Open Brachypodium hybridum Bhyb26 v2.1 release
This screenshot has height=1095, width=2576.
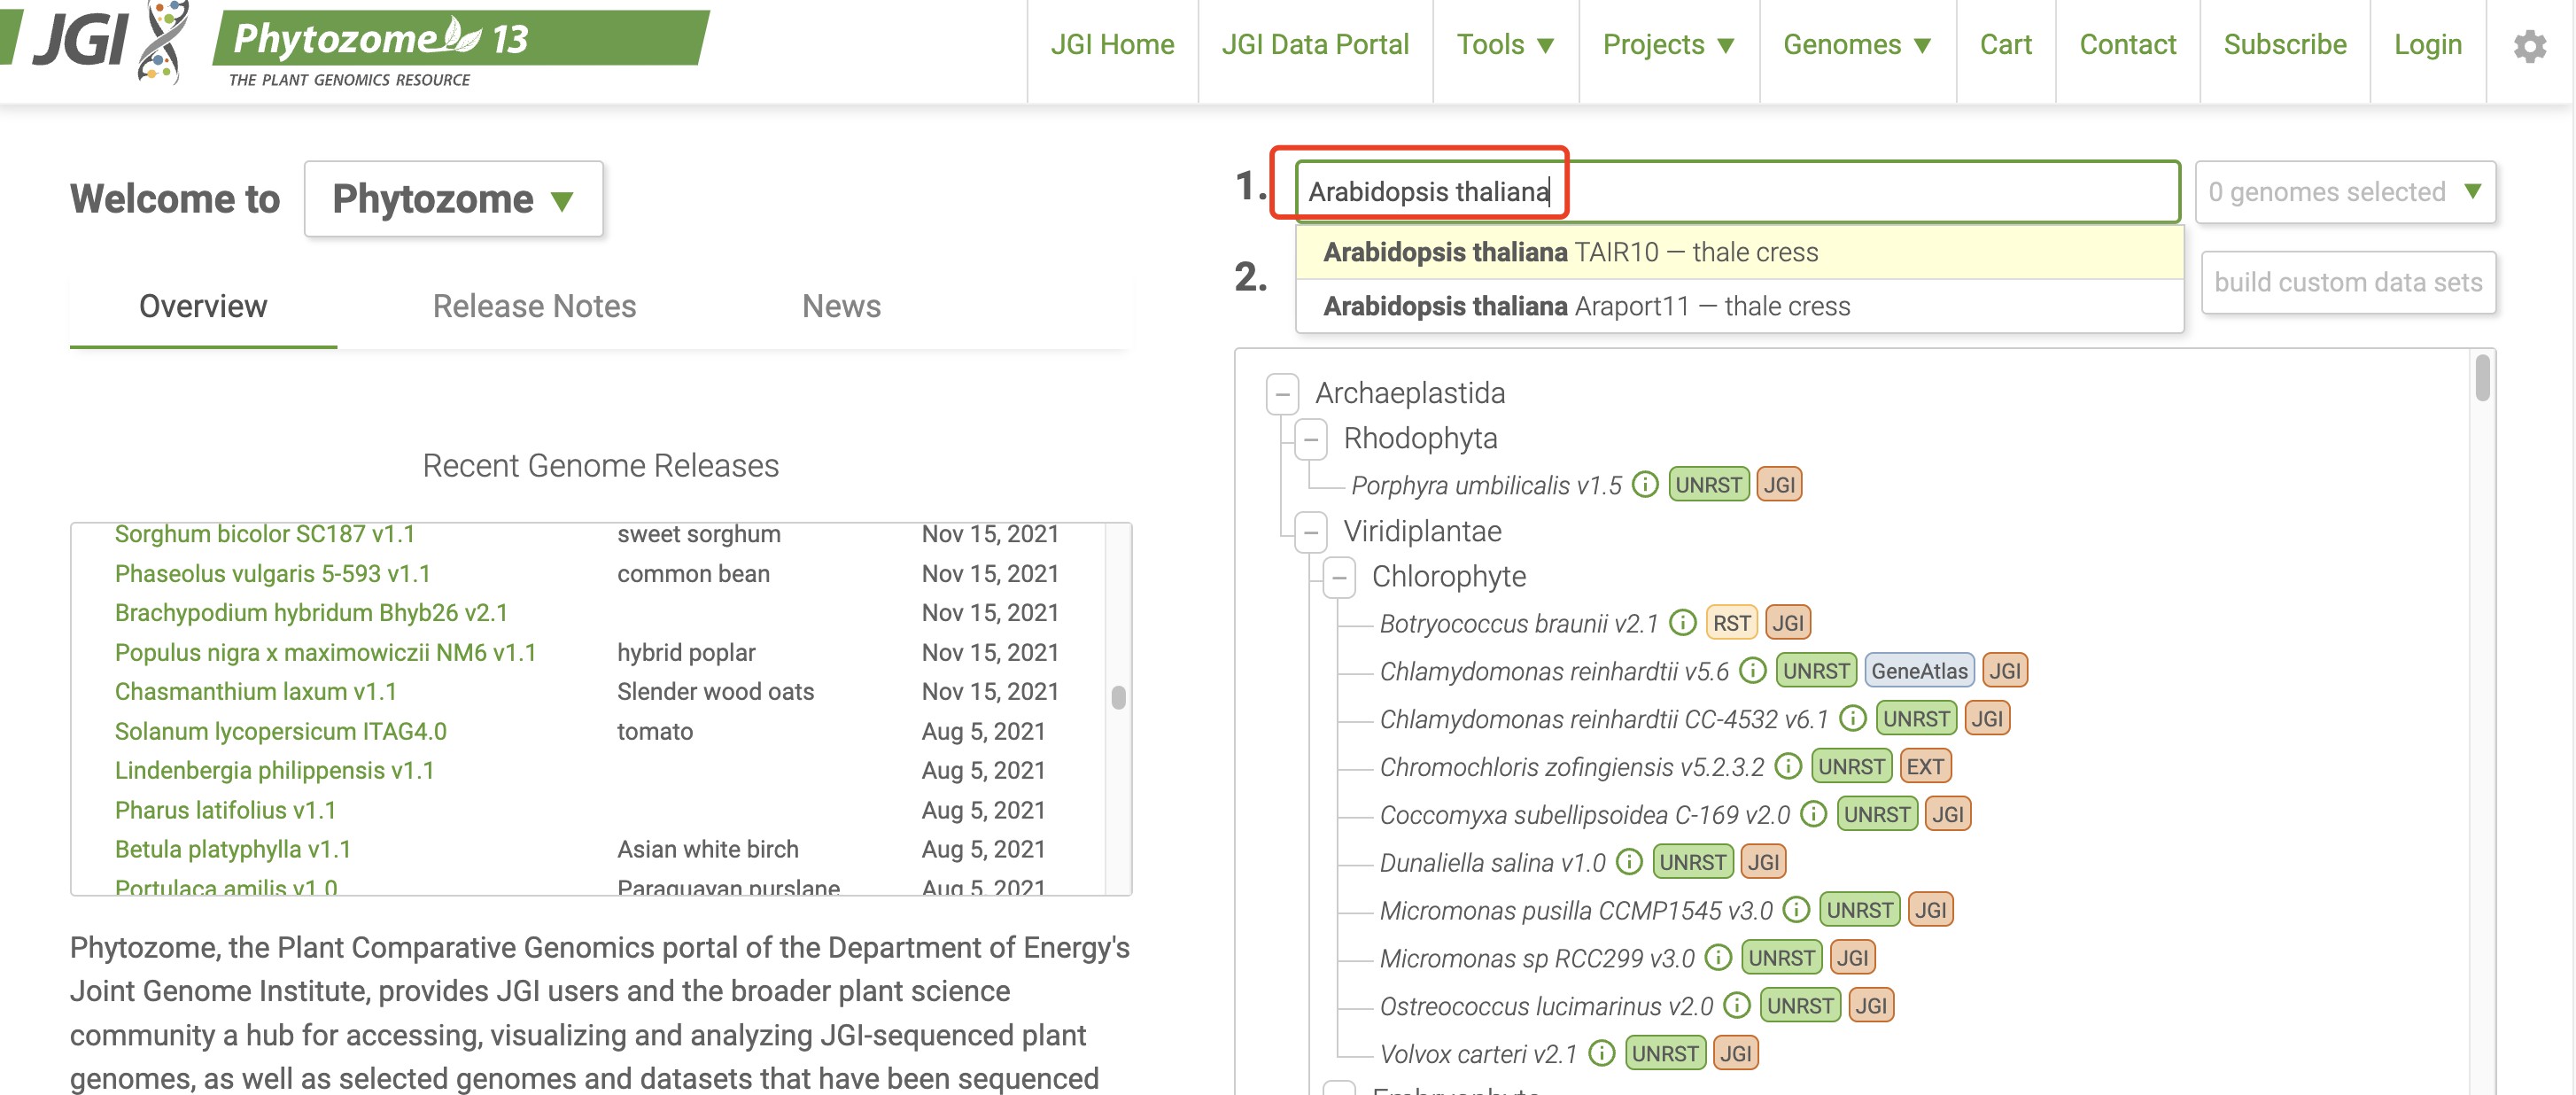pyautogui.click(x=311, y=613)
